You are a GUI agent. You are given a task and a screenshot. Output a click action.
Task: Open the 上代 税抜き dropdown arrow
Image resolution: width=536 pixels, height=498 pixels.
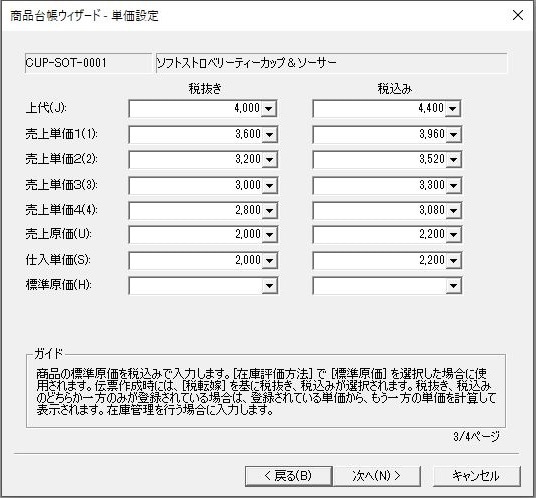(x=269, y=109)
